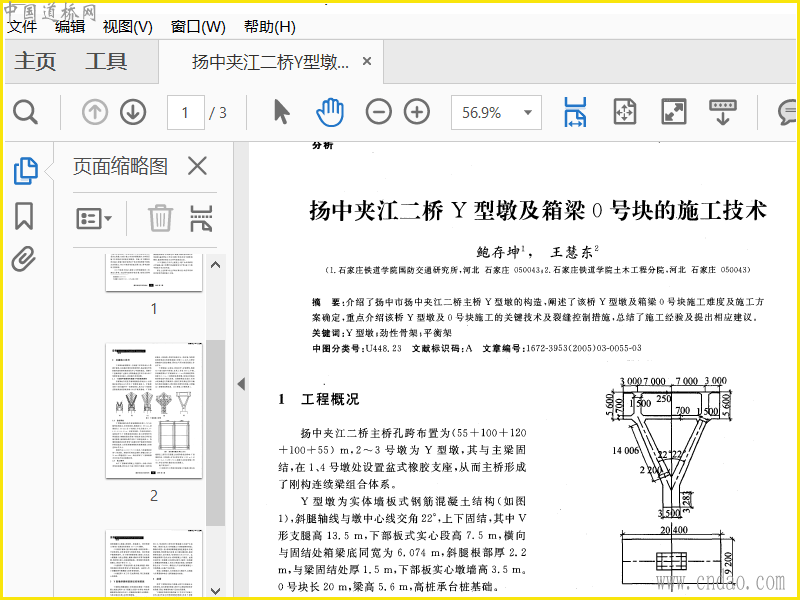
Task: Activate the hand pan tool
Action: [330, 112]
